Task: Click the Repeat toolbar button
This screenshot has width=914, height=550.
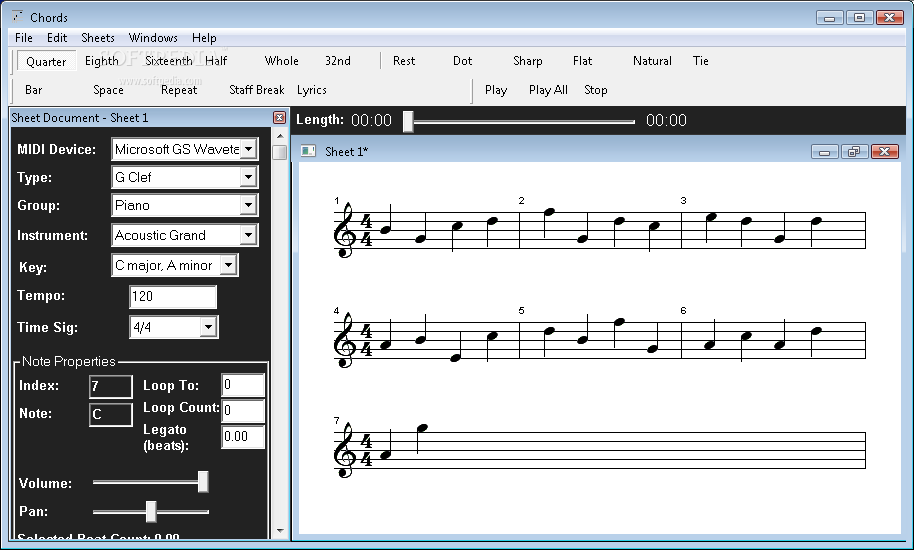Action: pos(179,90)
